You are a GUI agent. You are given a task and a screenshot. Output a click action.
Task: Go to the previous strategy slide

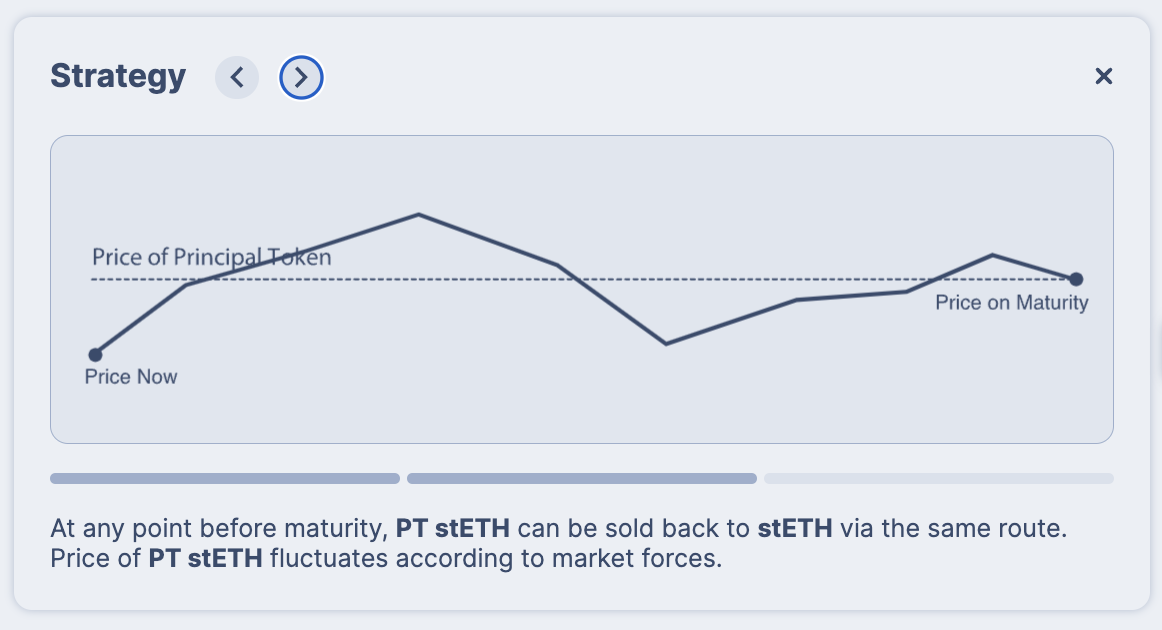(237, 77)
